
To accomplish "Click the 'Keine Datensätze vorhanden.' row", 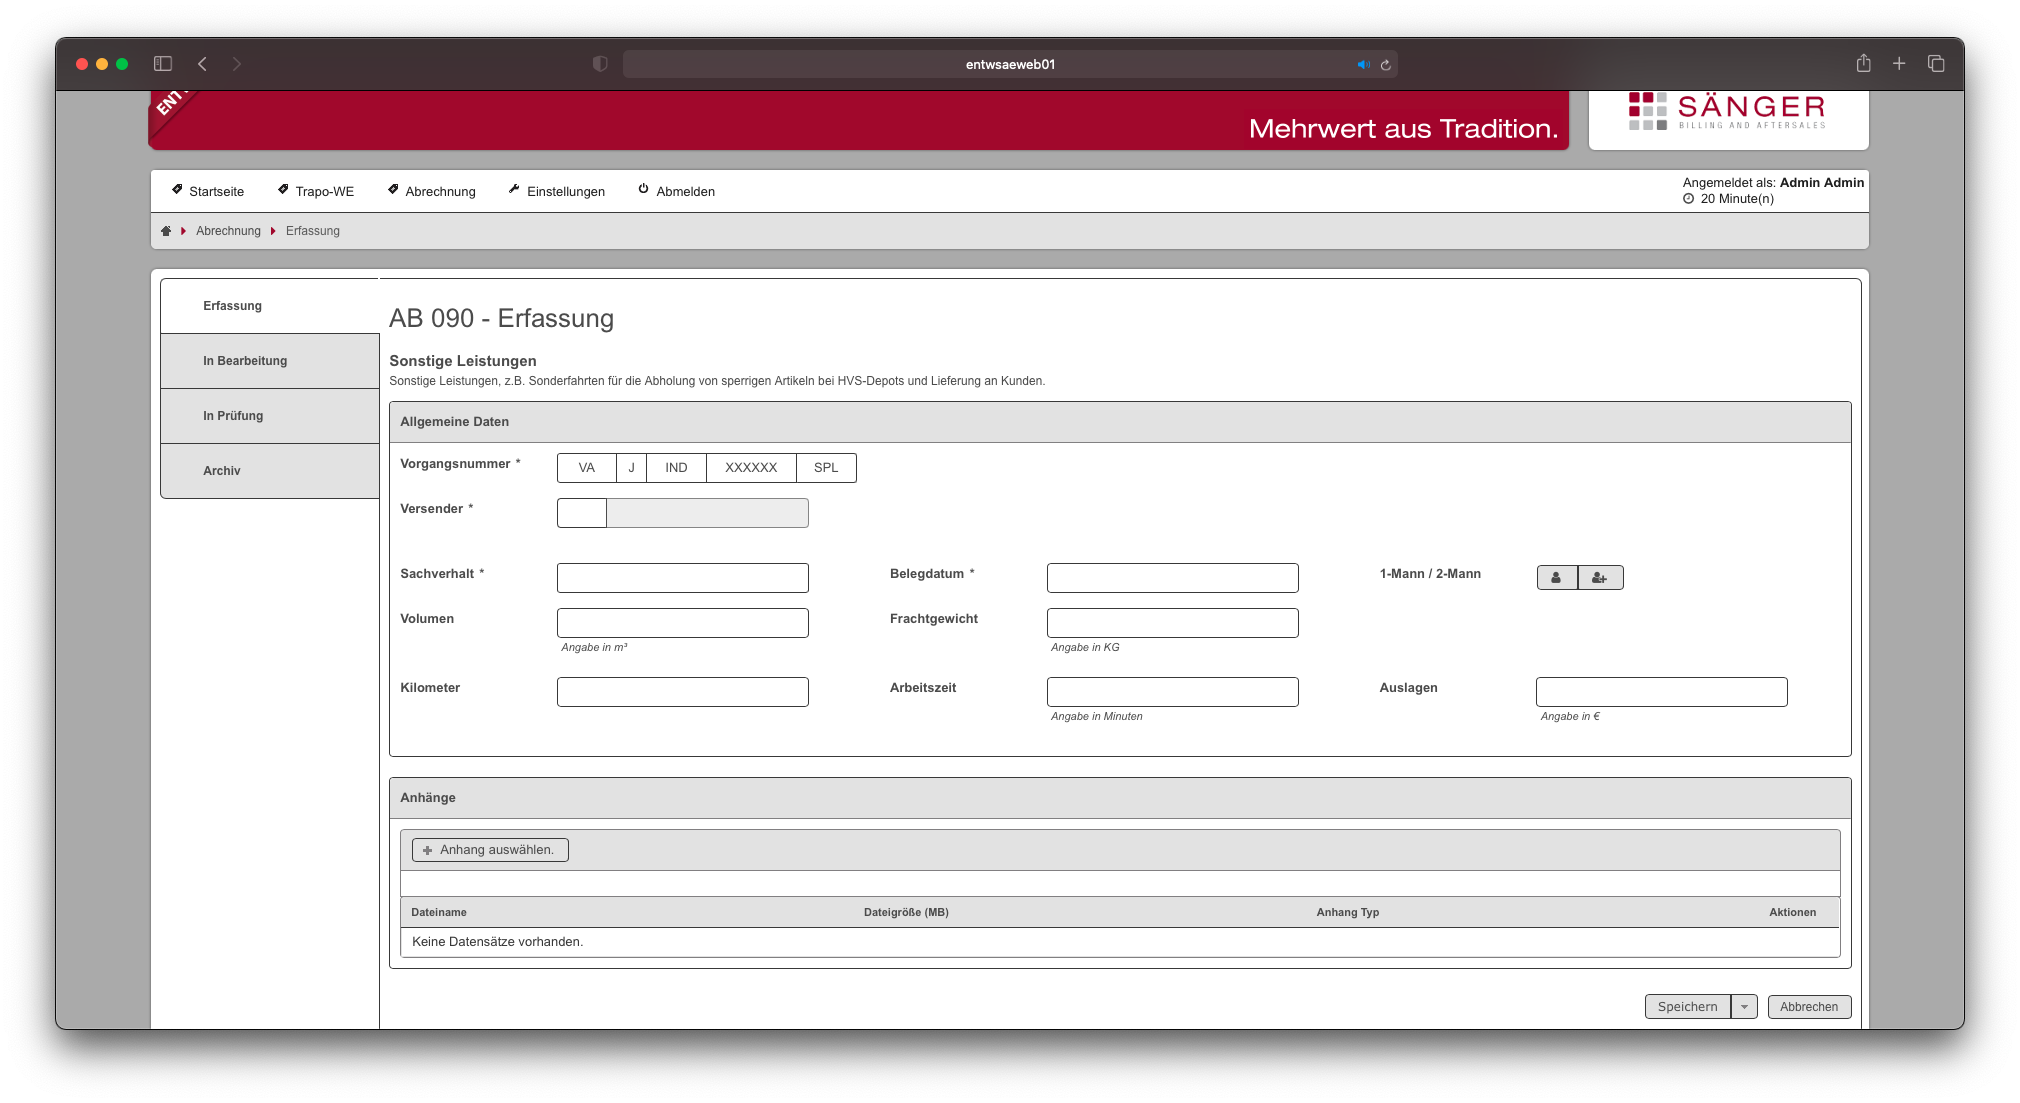I will tap(1120, 942).
